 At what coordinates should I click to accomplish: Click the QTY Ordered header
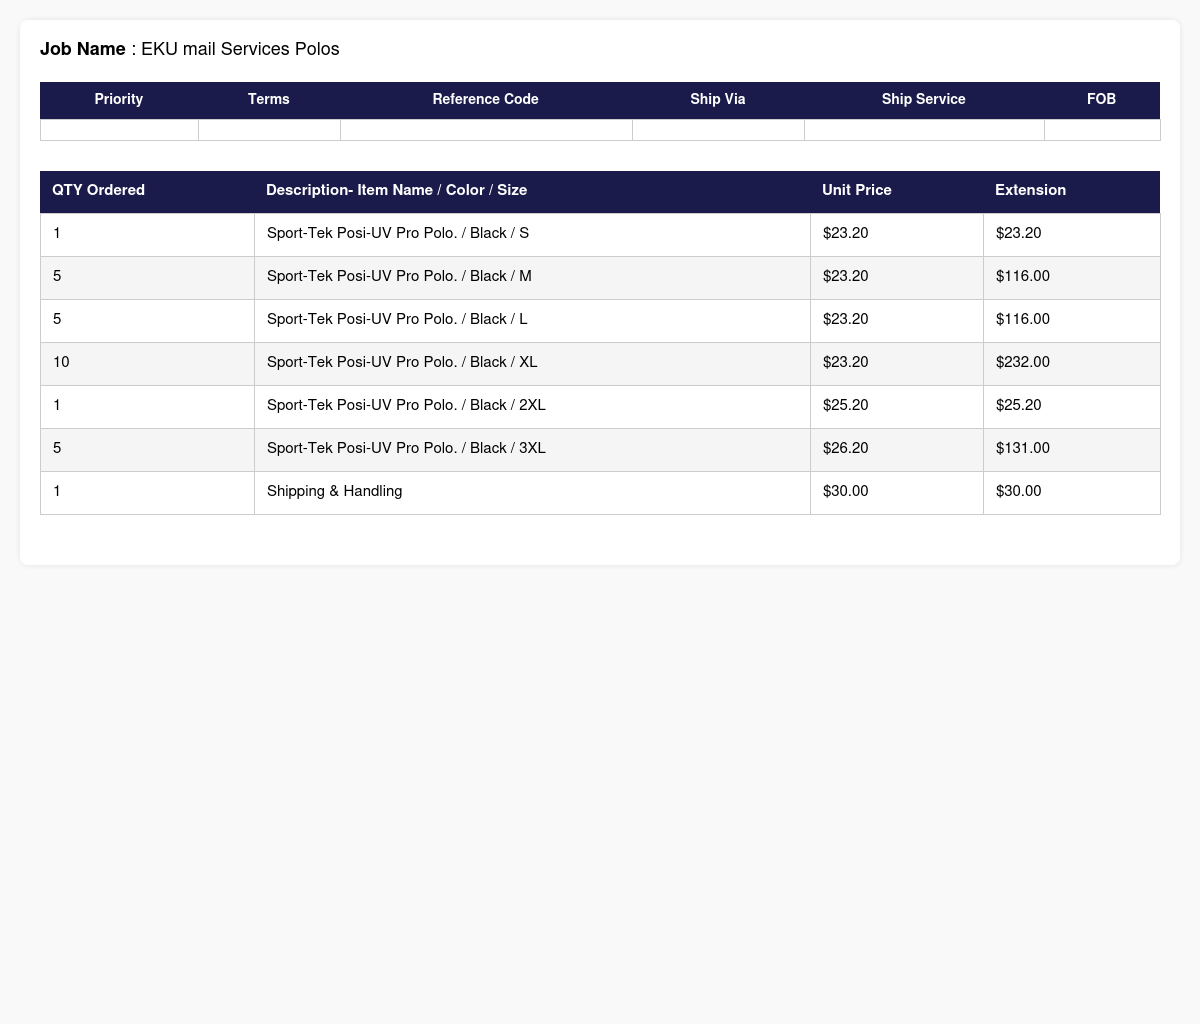click(147, 191)
